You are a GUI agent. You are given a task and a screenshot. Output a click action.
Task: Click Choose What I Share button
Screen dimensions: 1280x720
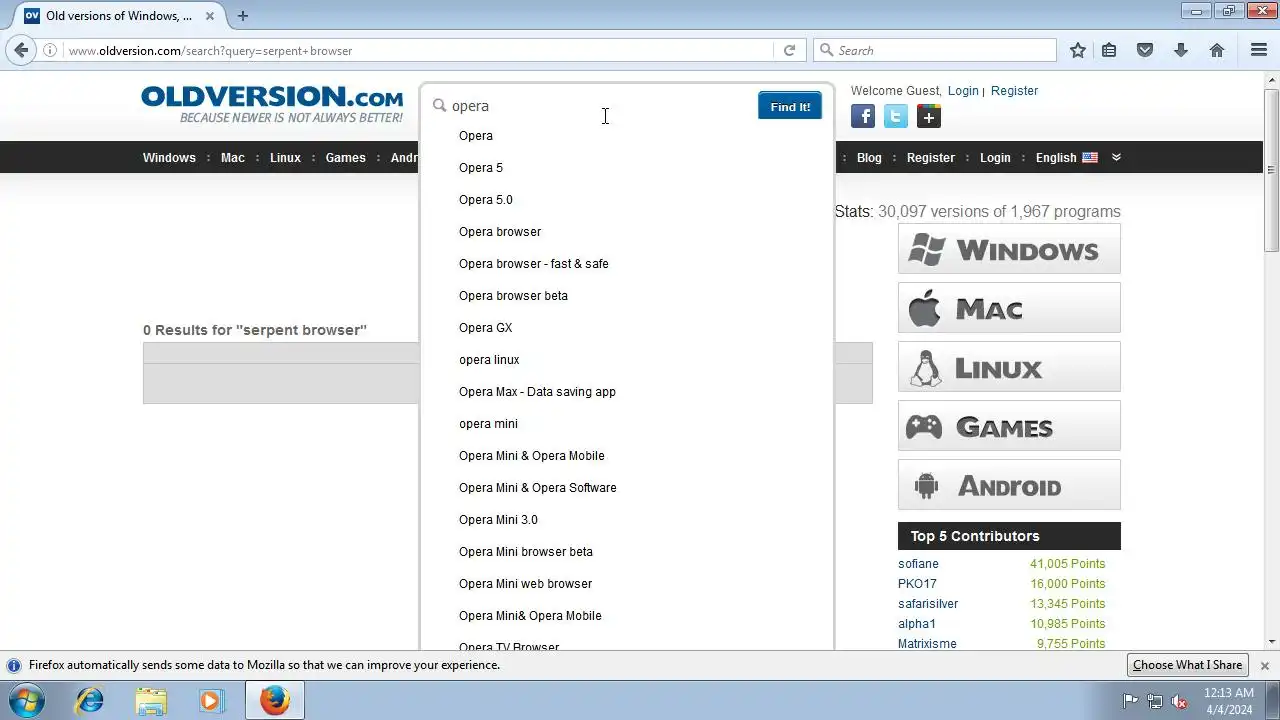(1187, 665)
